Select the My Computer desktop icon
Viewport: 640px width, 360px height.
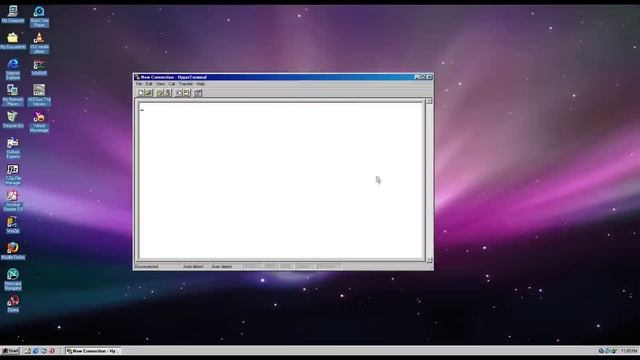coord(13,14)
